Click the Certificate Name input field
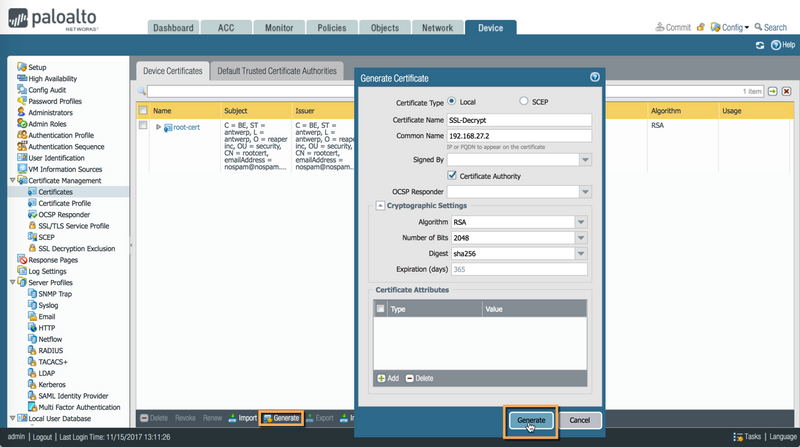Screen dimensions: 800x447 519,120
